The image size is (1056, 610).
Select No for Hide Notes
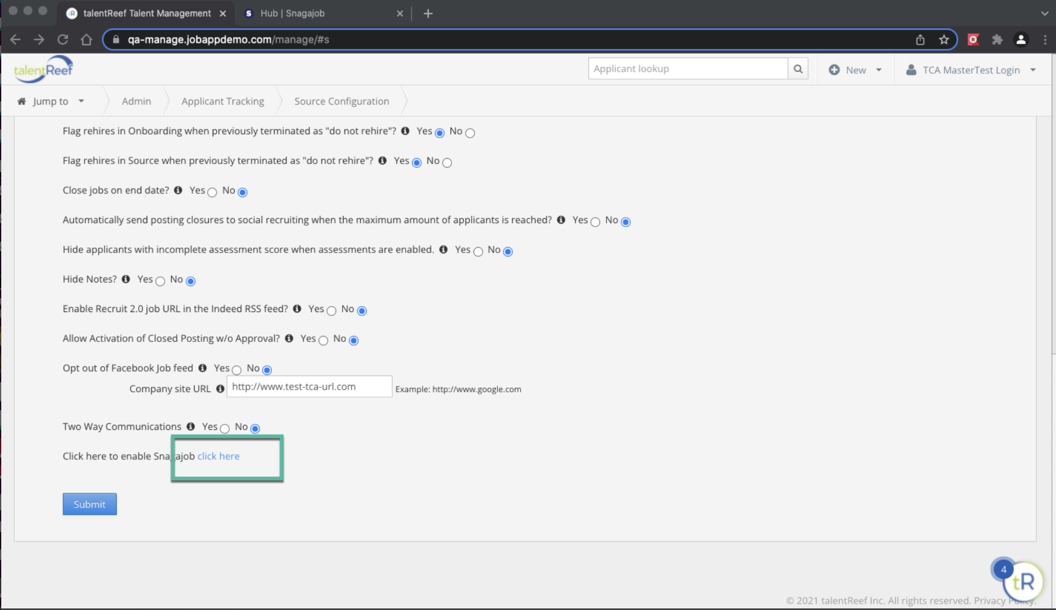(190, 281)
